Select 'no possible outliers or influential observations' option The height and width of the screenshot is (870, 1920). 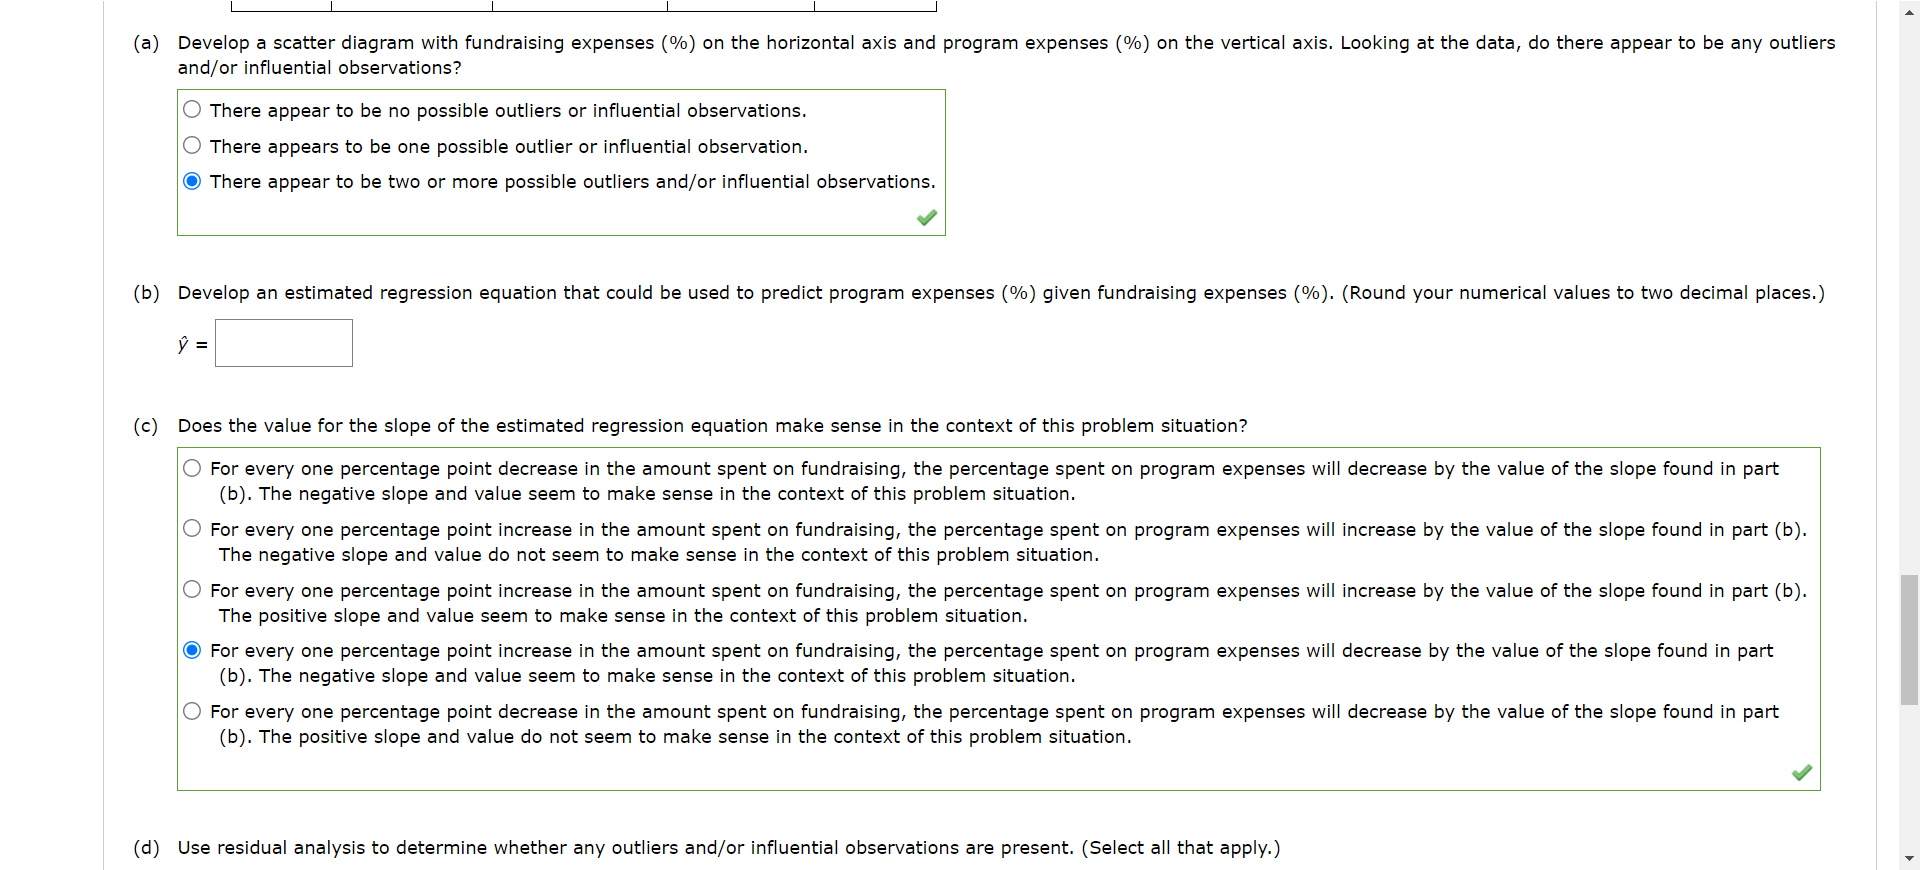tap(192, 109)
